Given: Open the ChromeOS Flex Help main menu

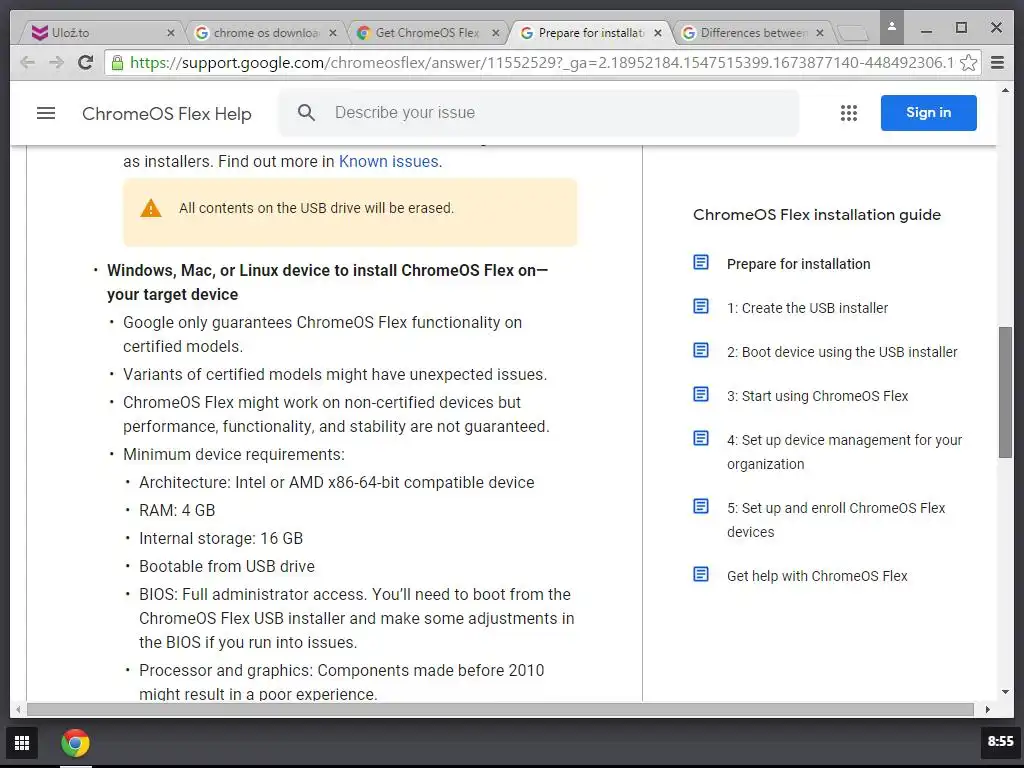Looking at the screenshot, I should (x=46, y=113).
